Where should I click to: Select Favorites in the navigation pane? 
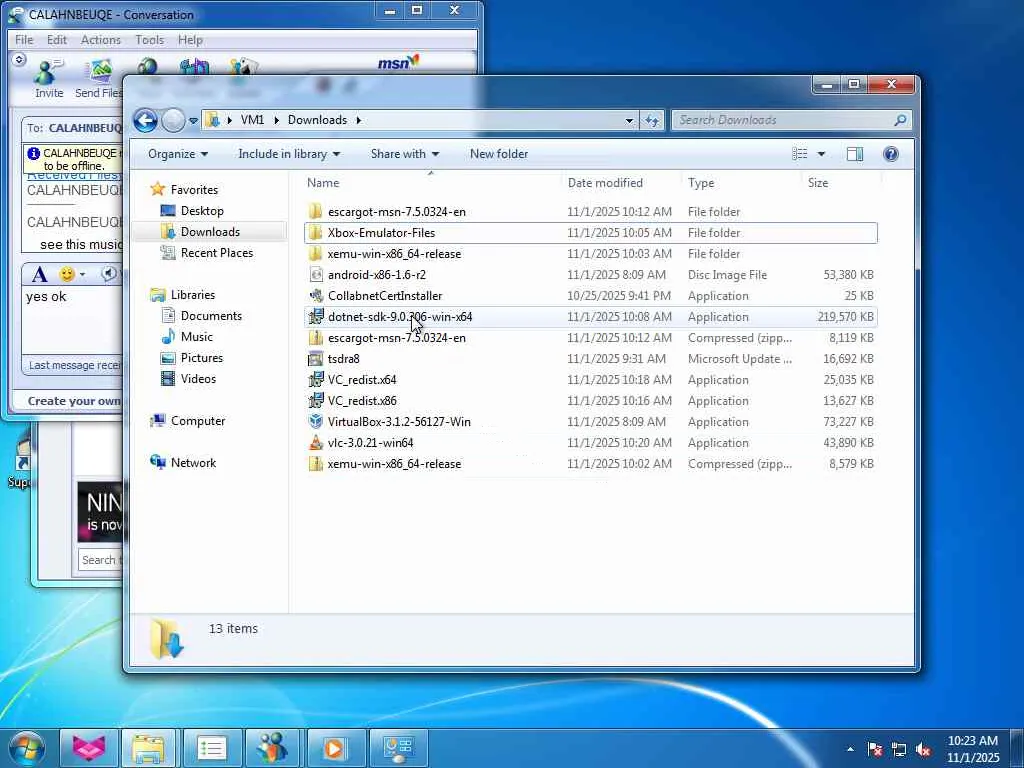point(194,189)
